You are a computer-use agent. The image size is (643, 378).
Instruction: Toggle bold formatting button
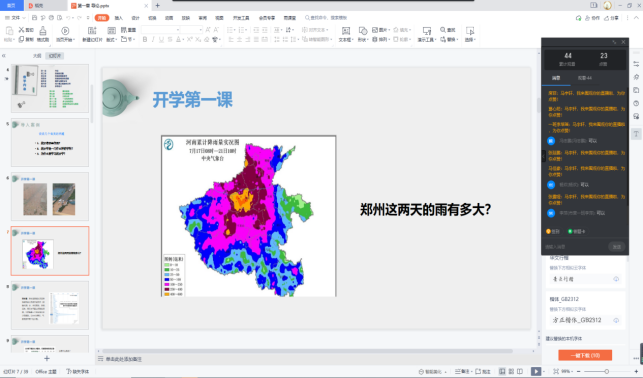click(x=145, y=39)
